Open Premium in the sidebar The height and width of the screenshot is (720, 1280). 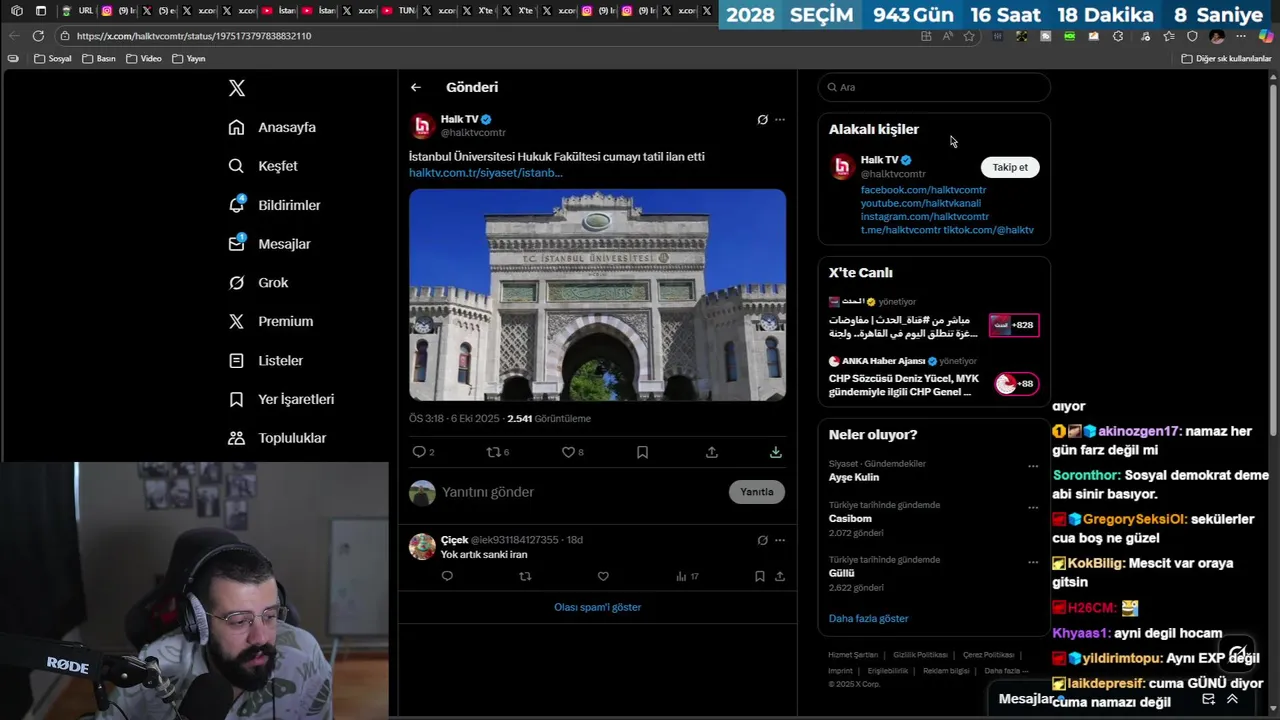(271, 321)
